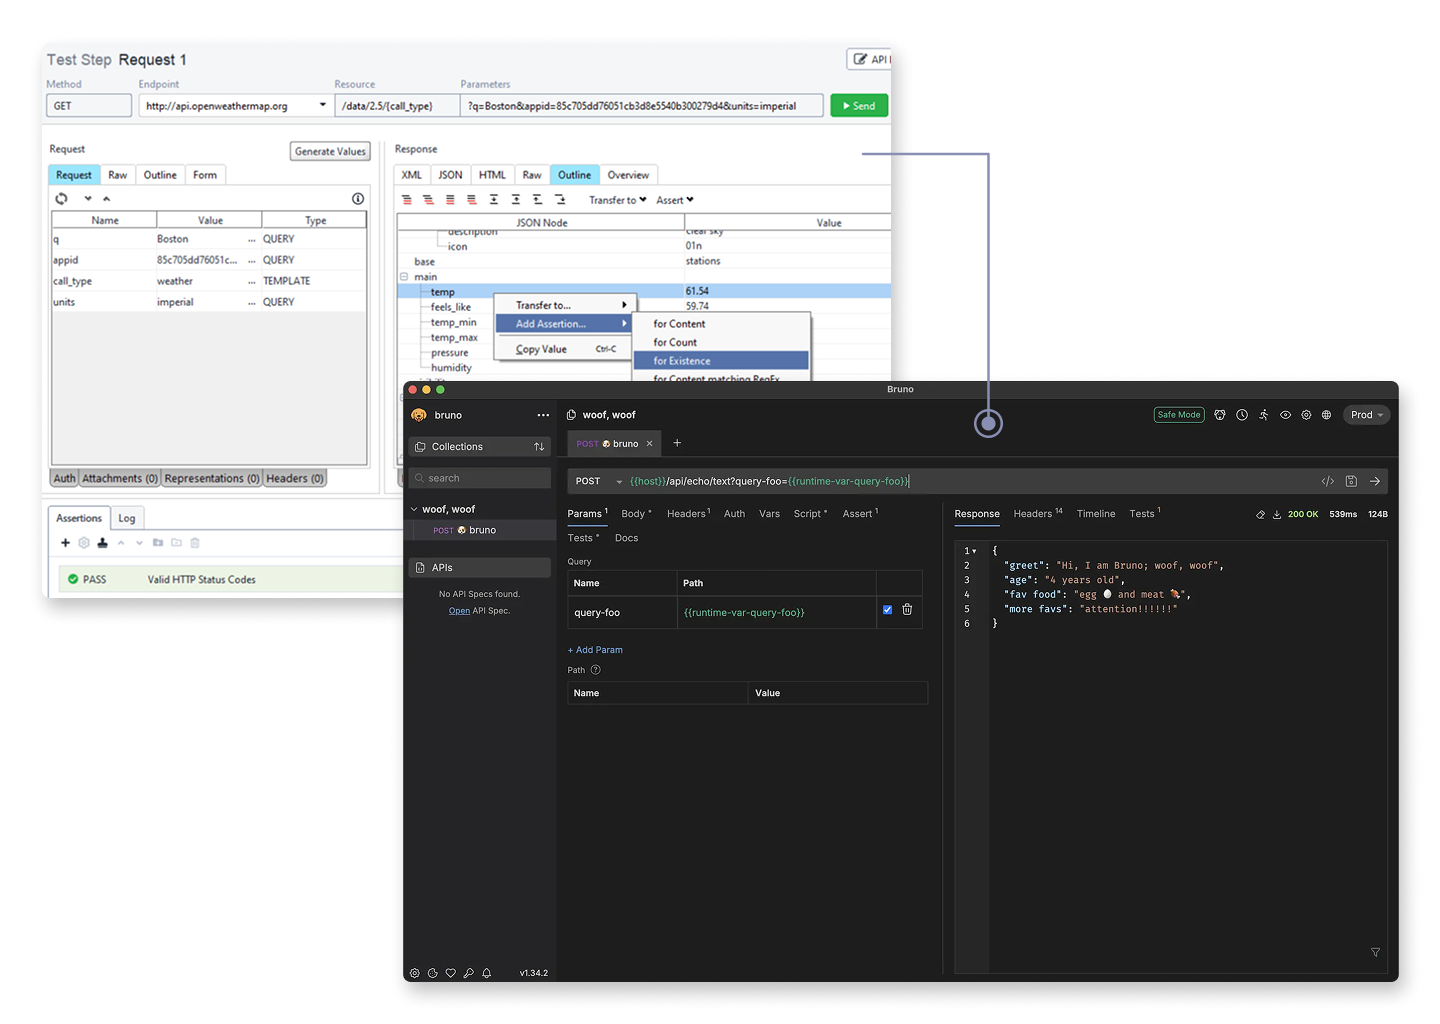Click the Collections button in Bruno sidebar

[x=479, y=447]
